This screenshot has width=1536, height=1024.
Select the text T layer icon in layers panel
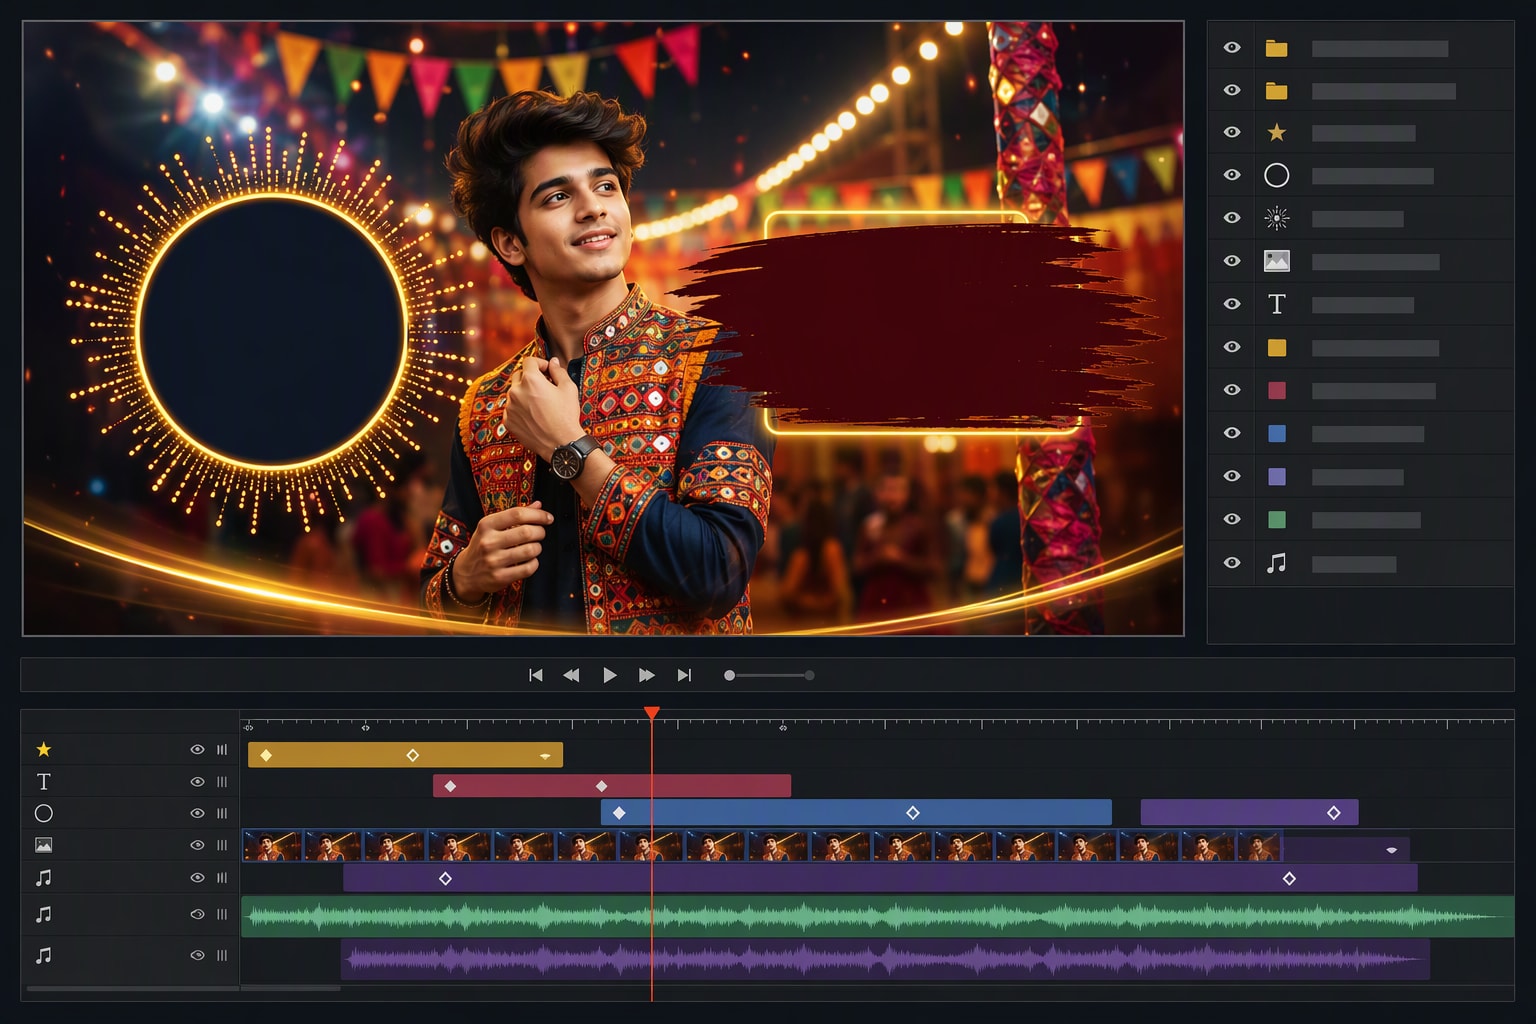pos(1276,304)
